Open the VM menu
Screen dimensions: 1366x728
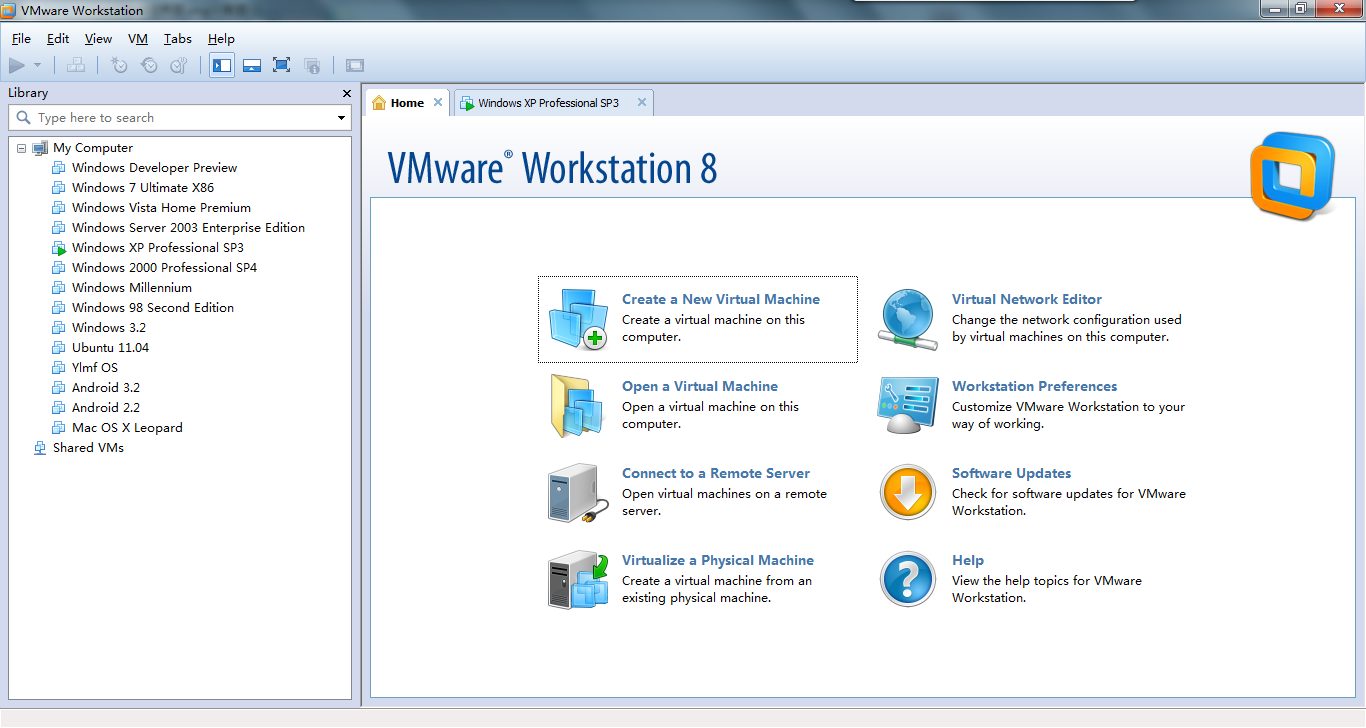click(138, 39)
